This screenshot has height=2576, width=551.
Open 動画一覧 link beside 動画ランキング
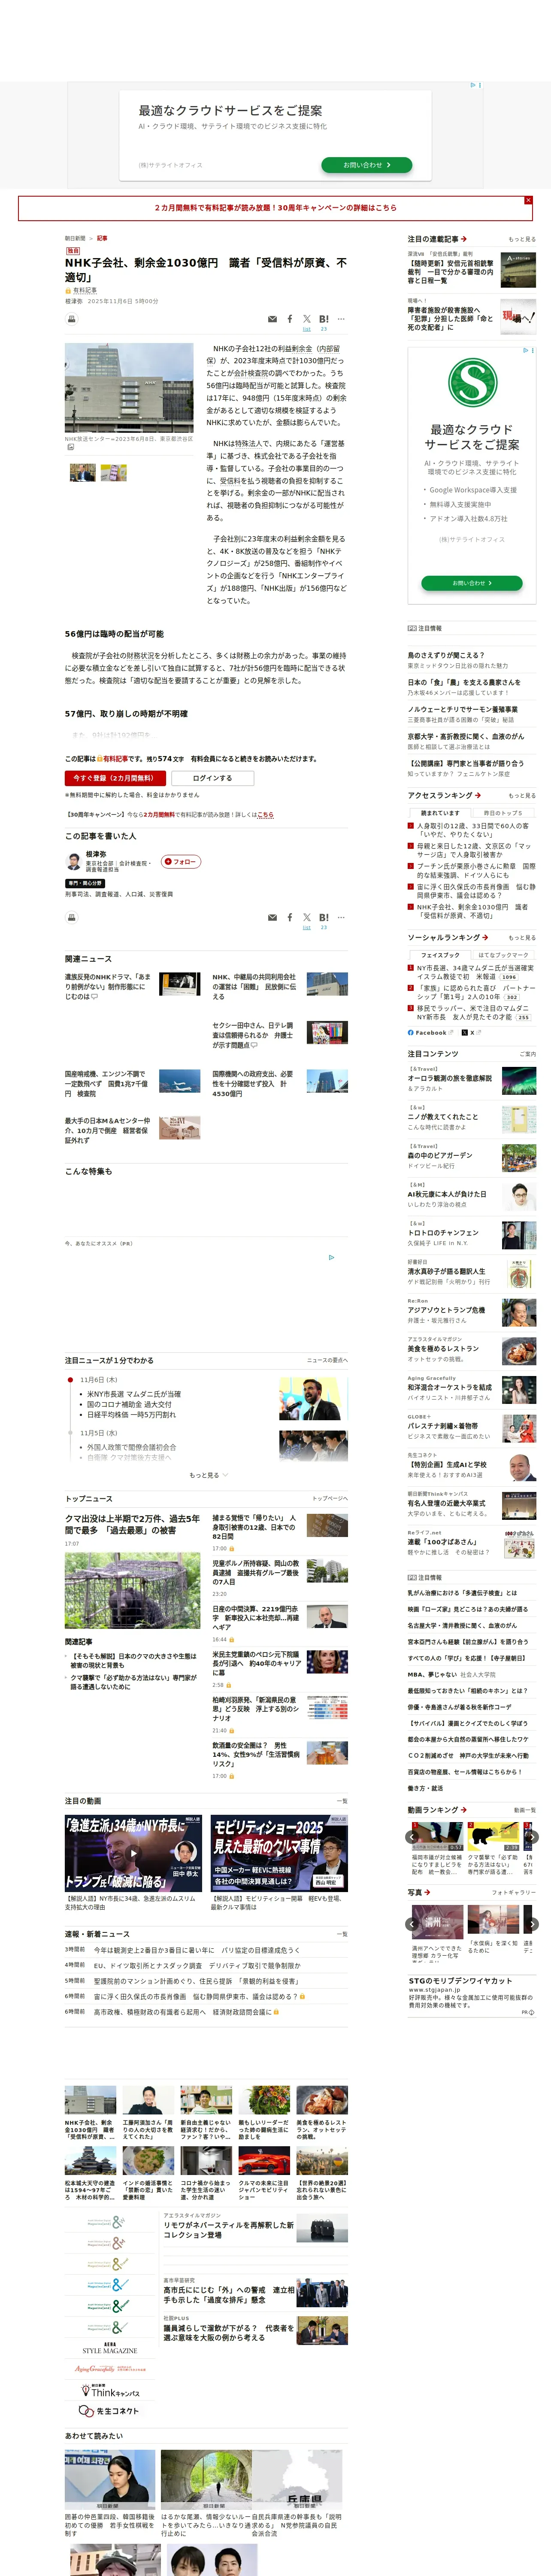[x=525, y=1810]
